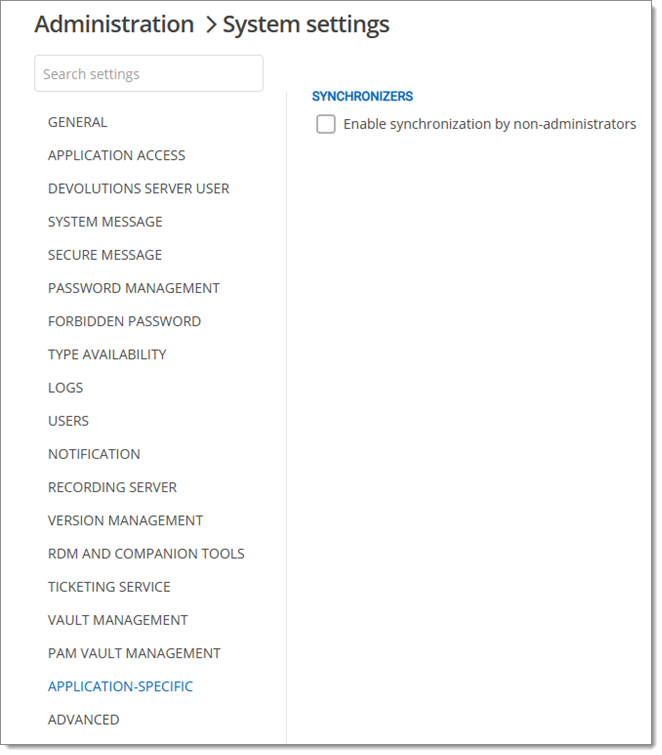Select Application Access settings
This screenshot has height=755, width=662.
tap(116, 155)
